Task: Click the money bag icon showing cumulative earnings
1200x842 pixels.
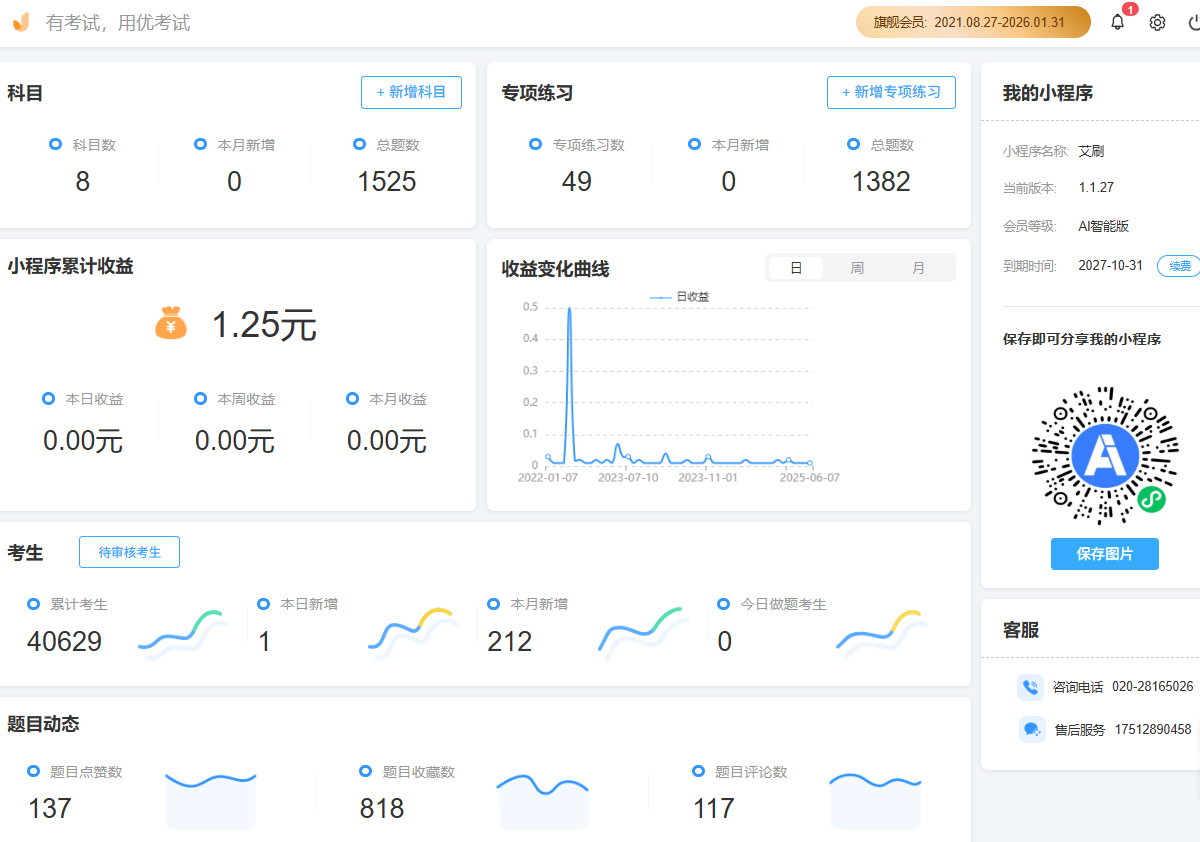Action: pyautogui.click(x=170, y=323)
